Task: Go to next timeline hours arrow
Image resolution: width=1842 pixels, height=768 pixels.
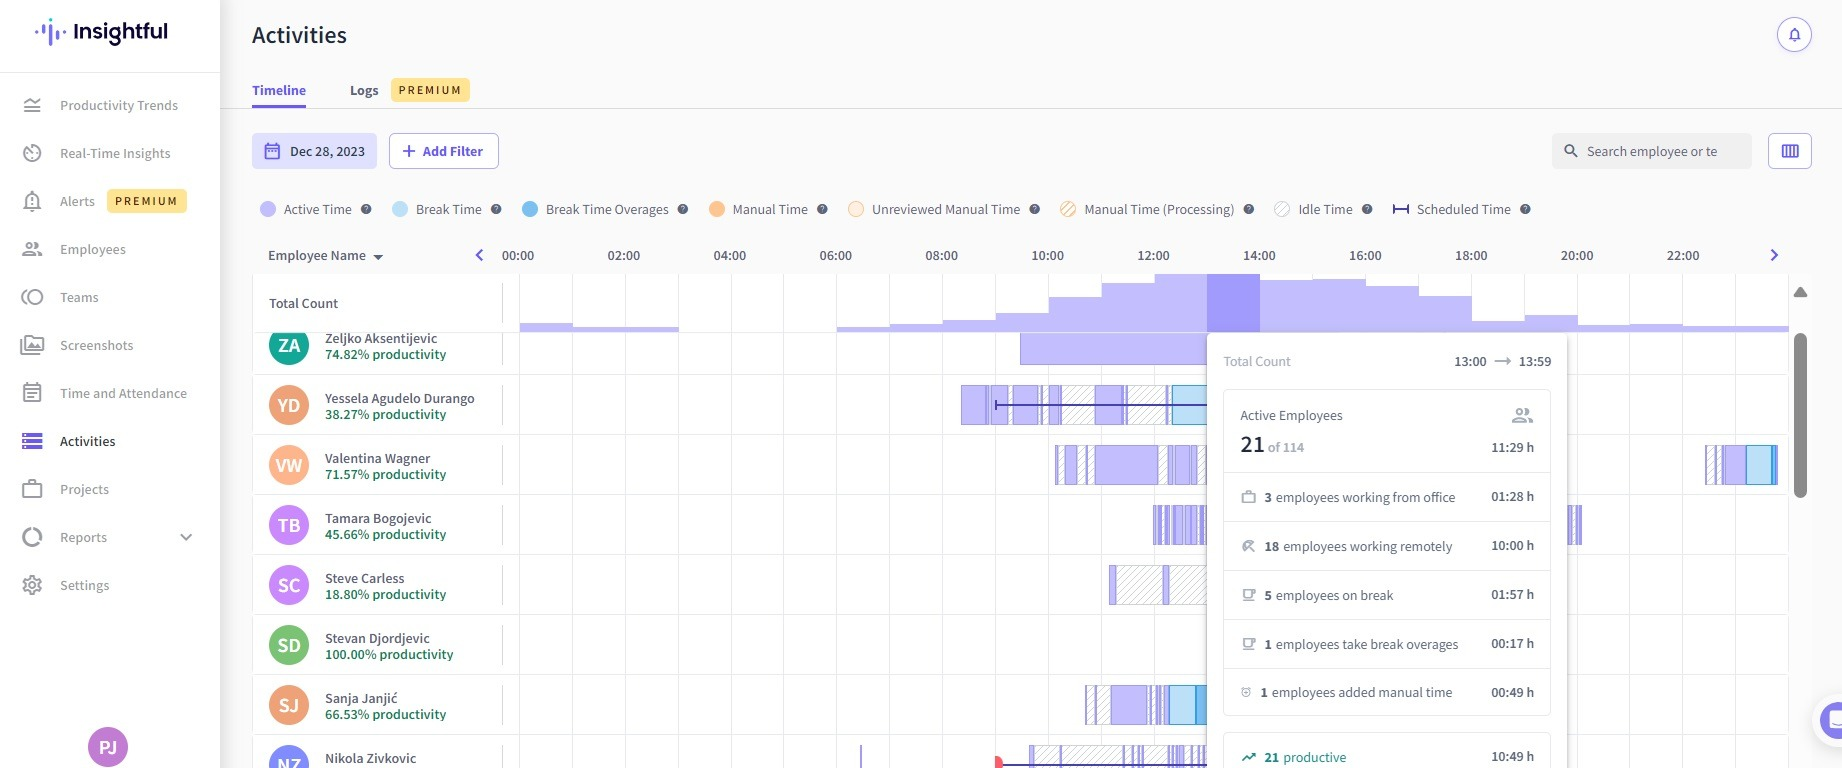Action: pyautogui.click(x=1774, y=255)
